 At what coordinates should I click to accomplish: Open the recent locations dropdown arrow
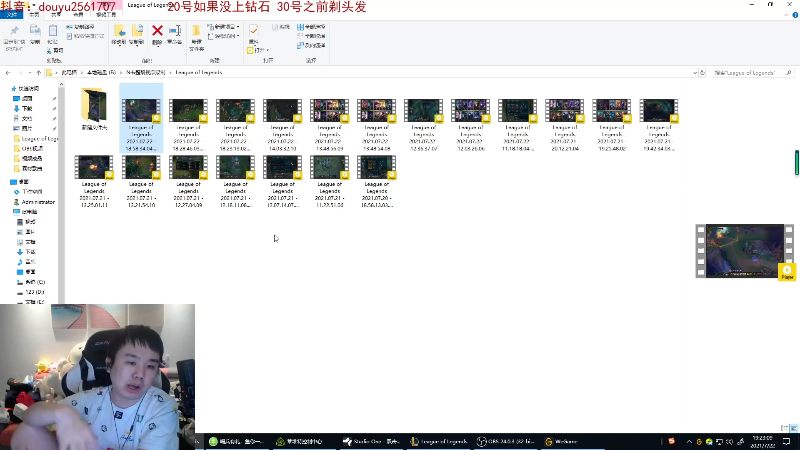[x=29, y=73]
